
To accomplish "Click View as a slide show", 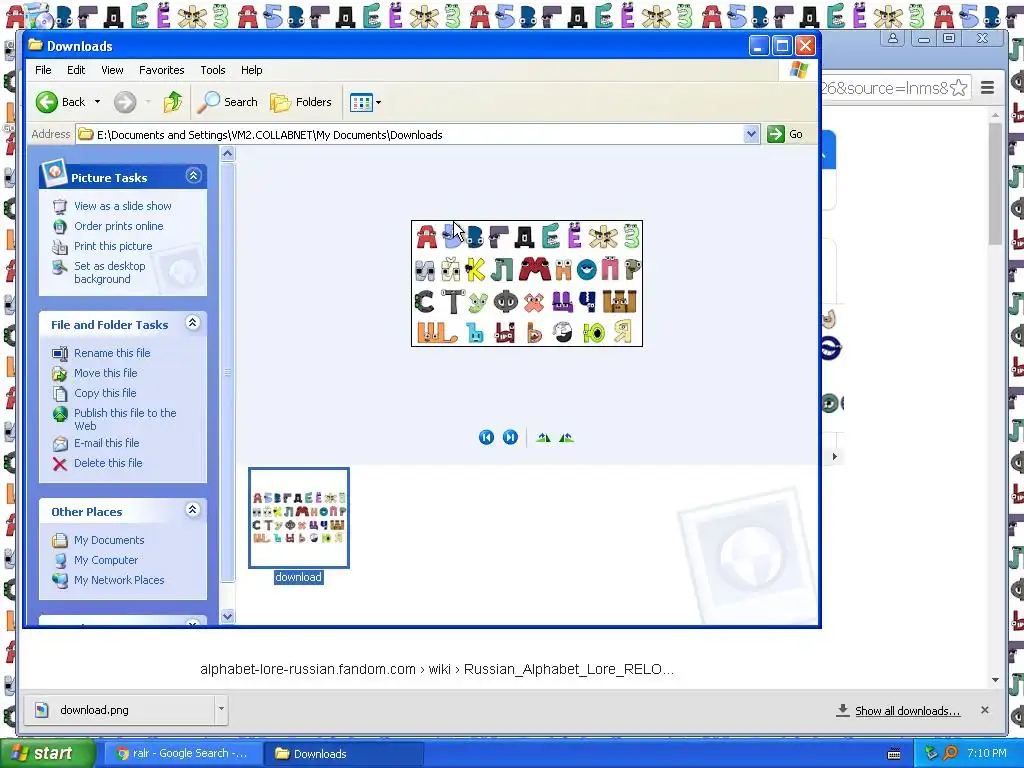I will 123,206.
